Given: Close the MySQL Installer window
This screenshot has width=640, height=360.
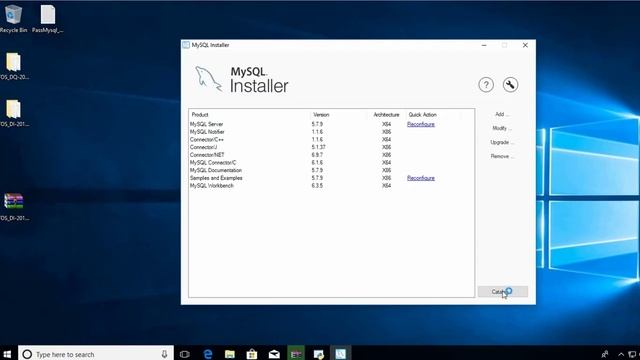Looking at the screenshot, I should [x=525, y=45].
